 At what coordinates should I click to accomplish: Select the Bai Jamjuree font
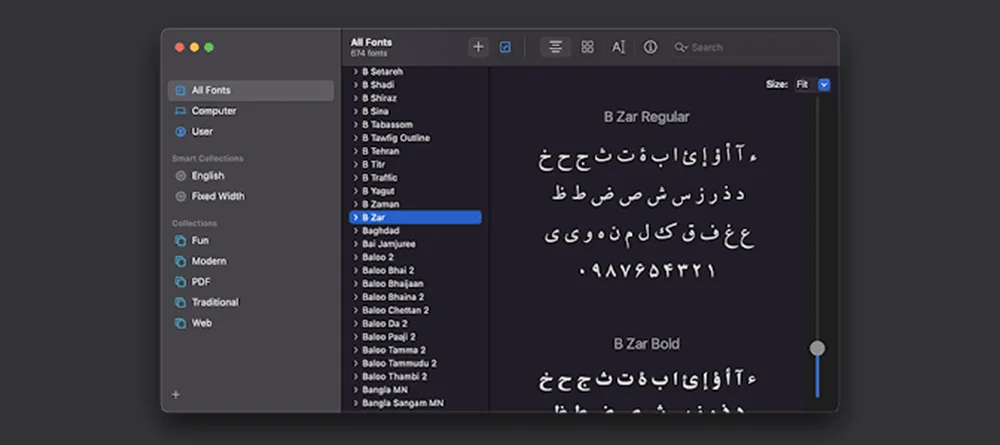[416, 244]
